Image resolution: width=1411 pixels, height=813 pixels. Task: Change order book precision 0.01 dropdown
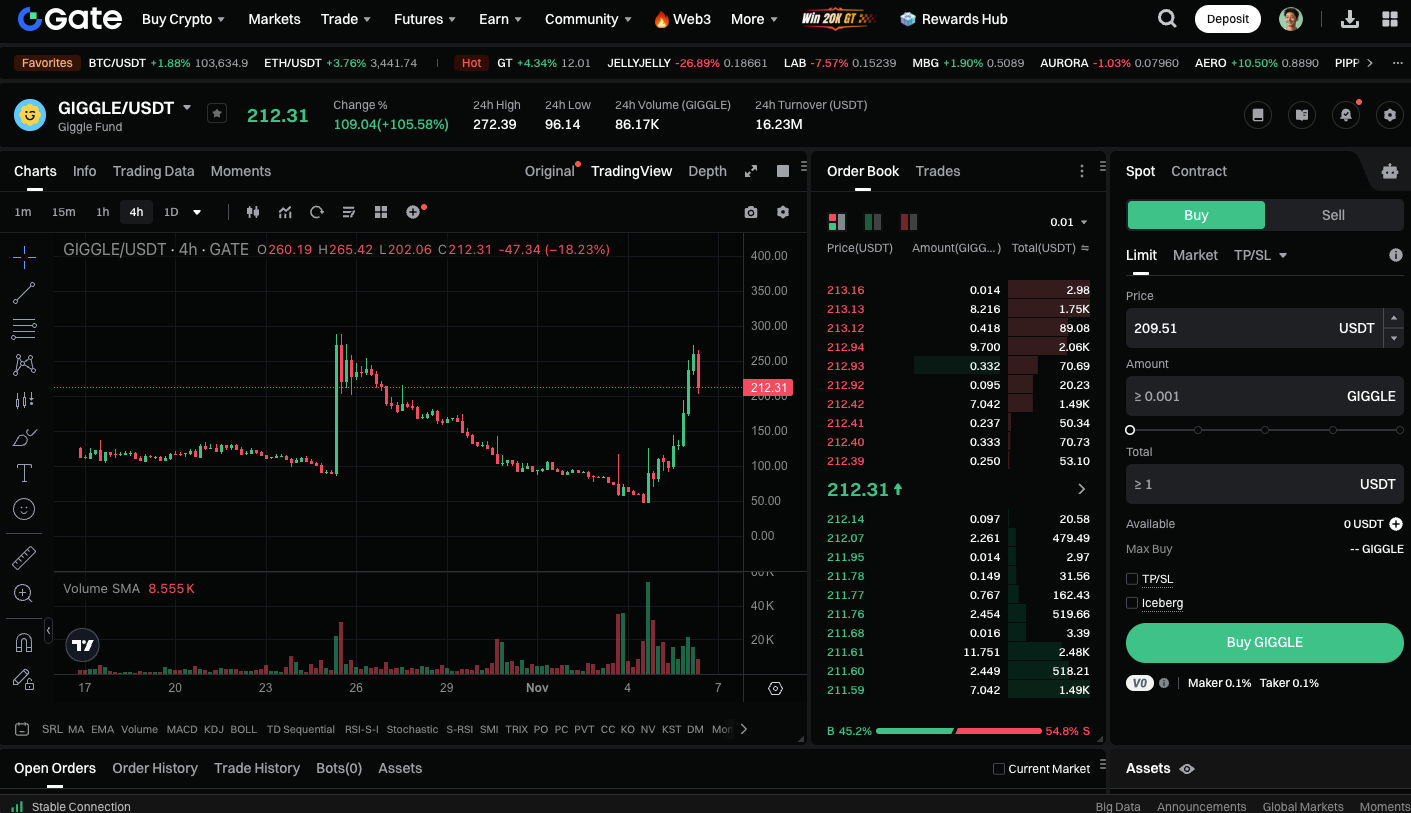pyautogui.click(x=1068, y=222)
